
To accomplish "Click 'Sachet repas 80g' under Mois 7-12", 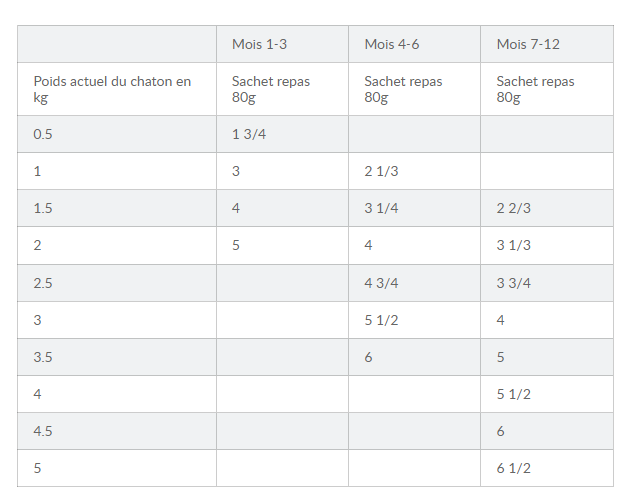I will coord(535,89).
